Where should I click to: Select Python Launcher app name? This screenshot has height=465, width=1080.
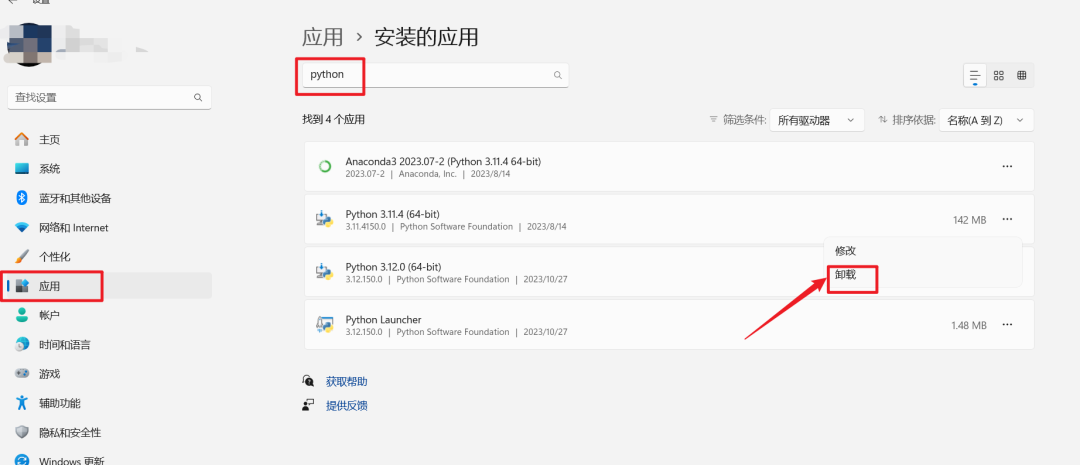pyautogui.click(x=383, y=320)
